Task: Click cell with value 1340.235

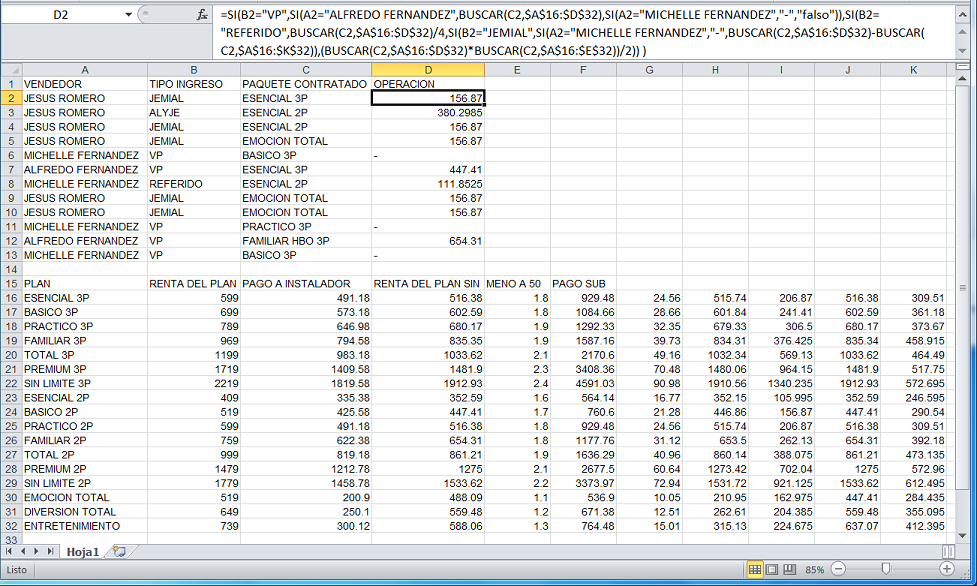Action: (781, 383)
